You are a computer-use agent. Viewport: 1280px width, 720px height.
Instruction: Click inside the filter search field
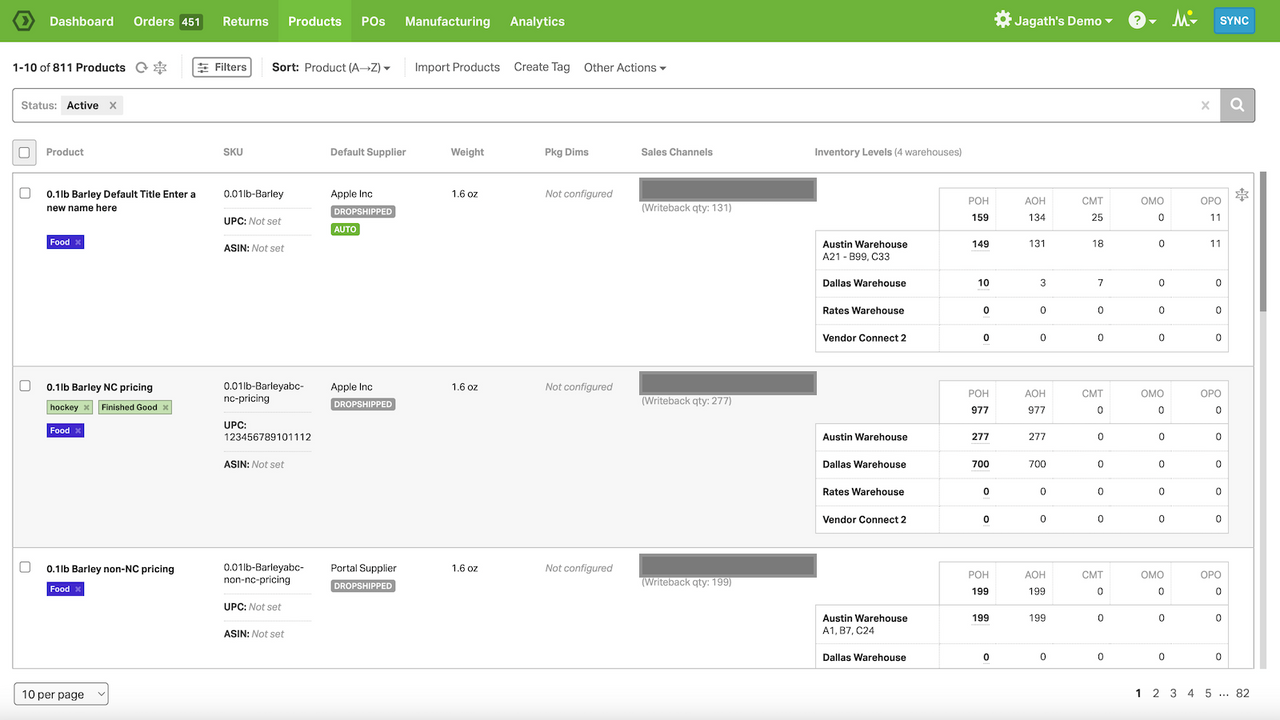click(x=660, y=105)
